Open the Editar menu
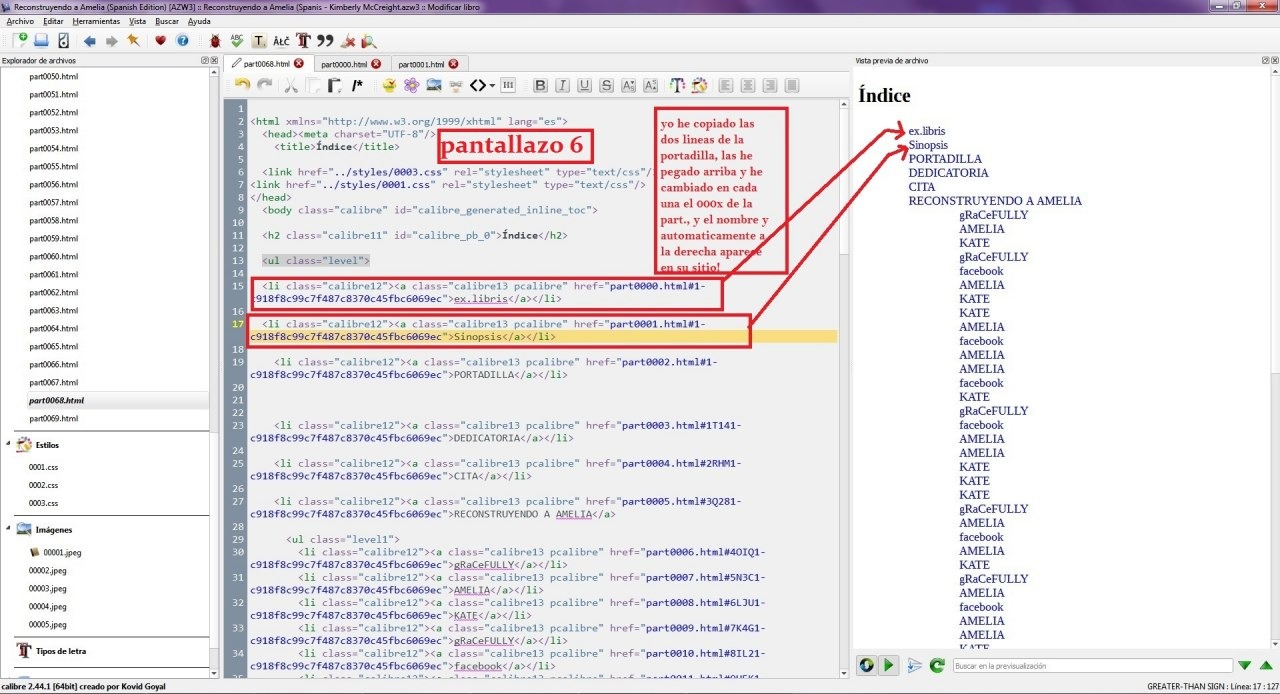1280x694 pixels. (54, 21)
